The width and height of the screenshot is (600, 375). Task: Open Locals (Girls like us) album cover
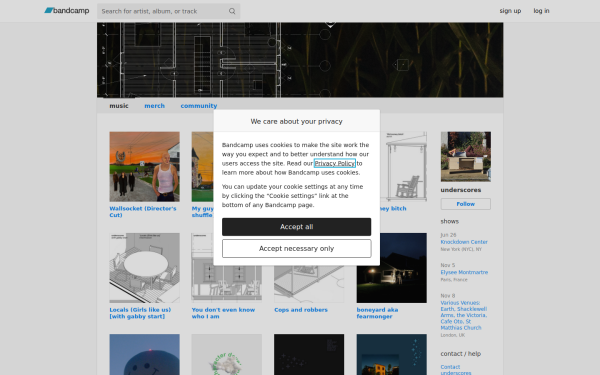[144, 268]
